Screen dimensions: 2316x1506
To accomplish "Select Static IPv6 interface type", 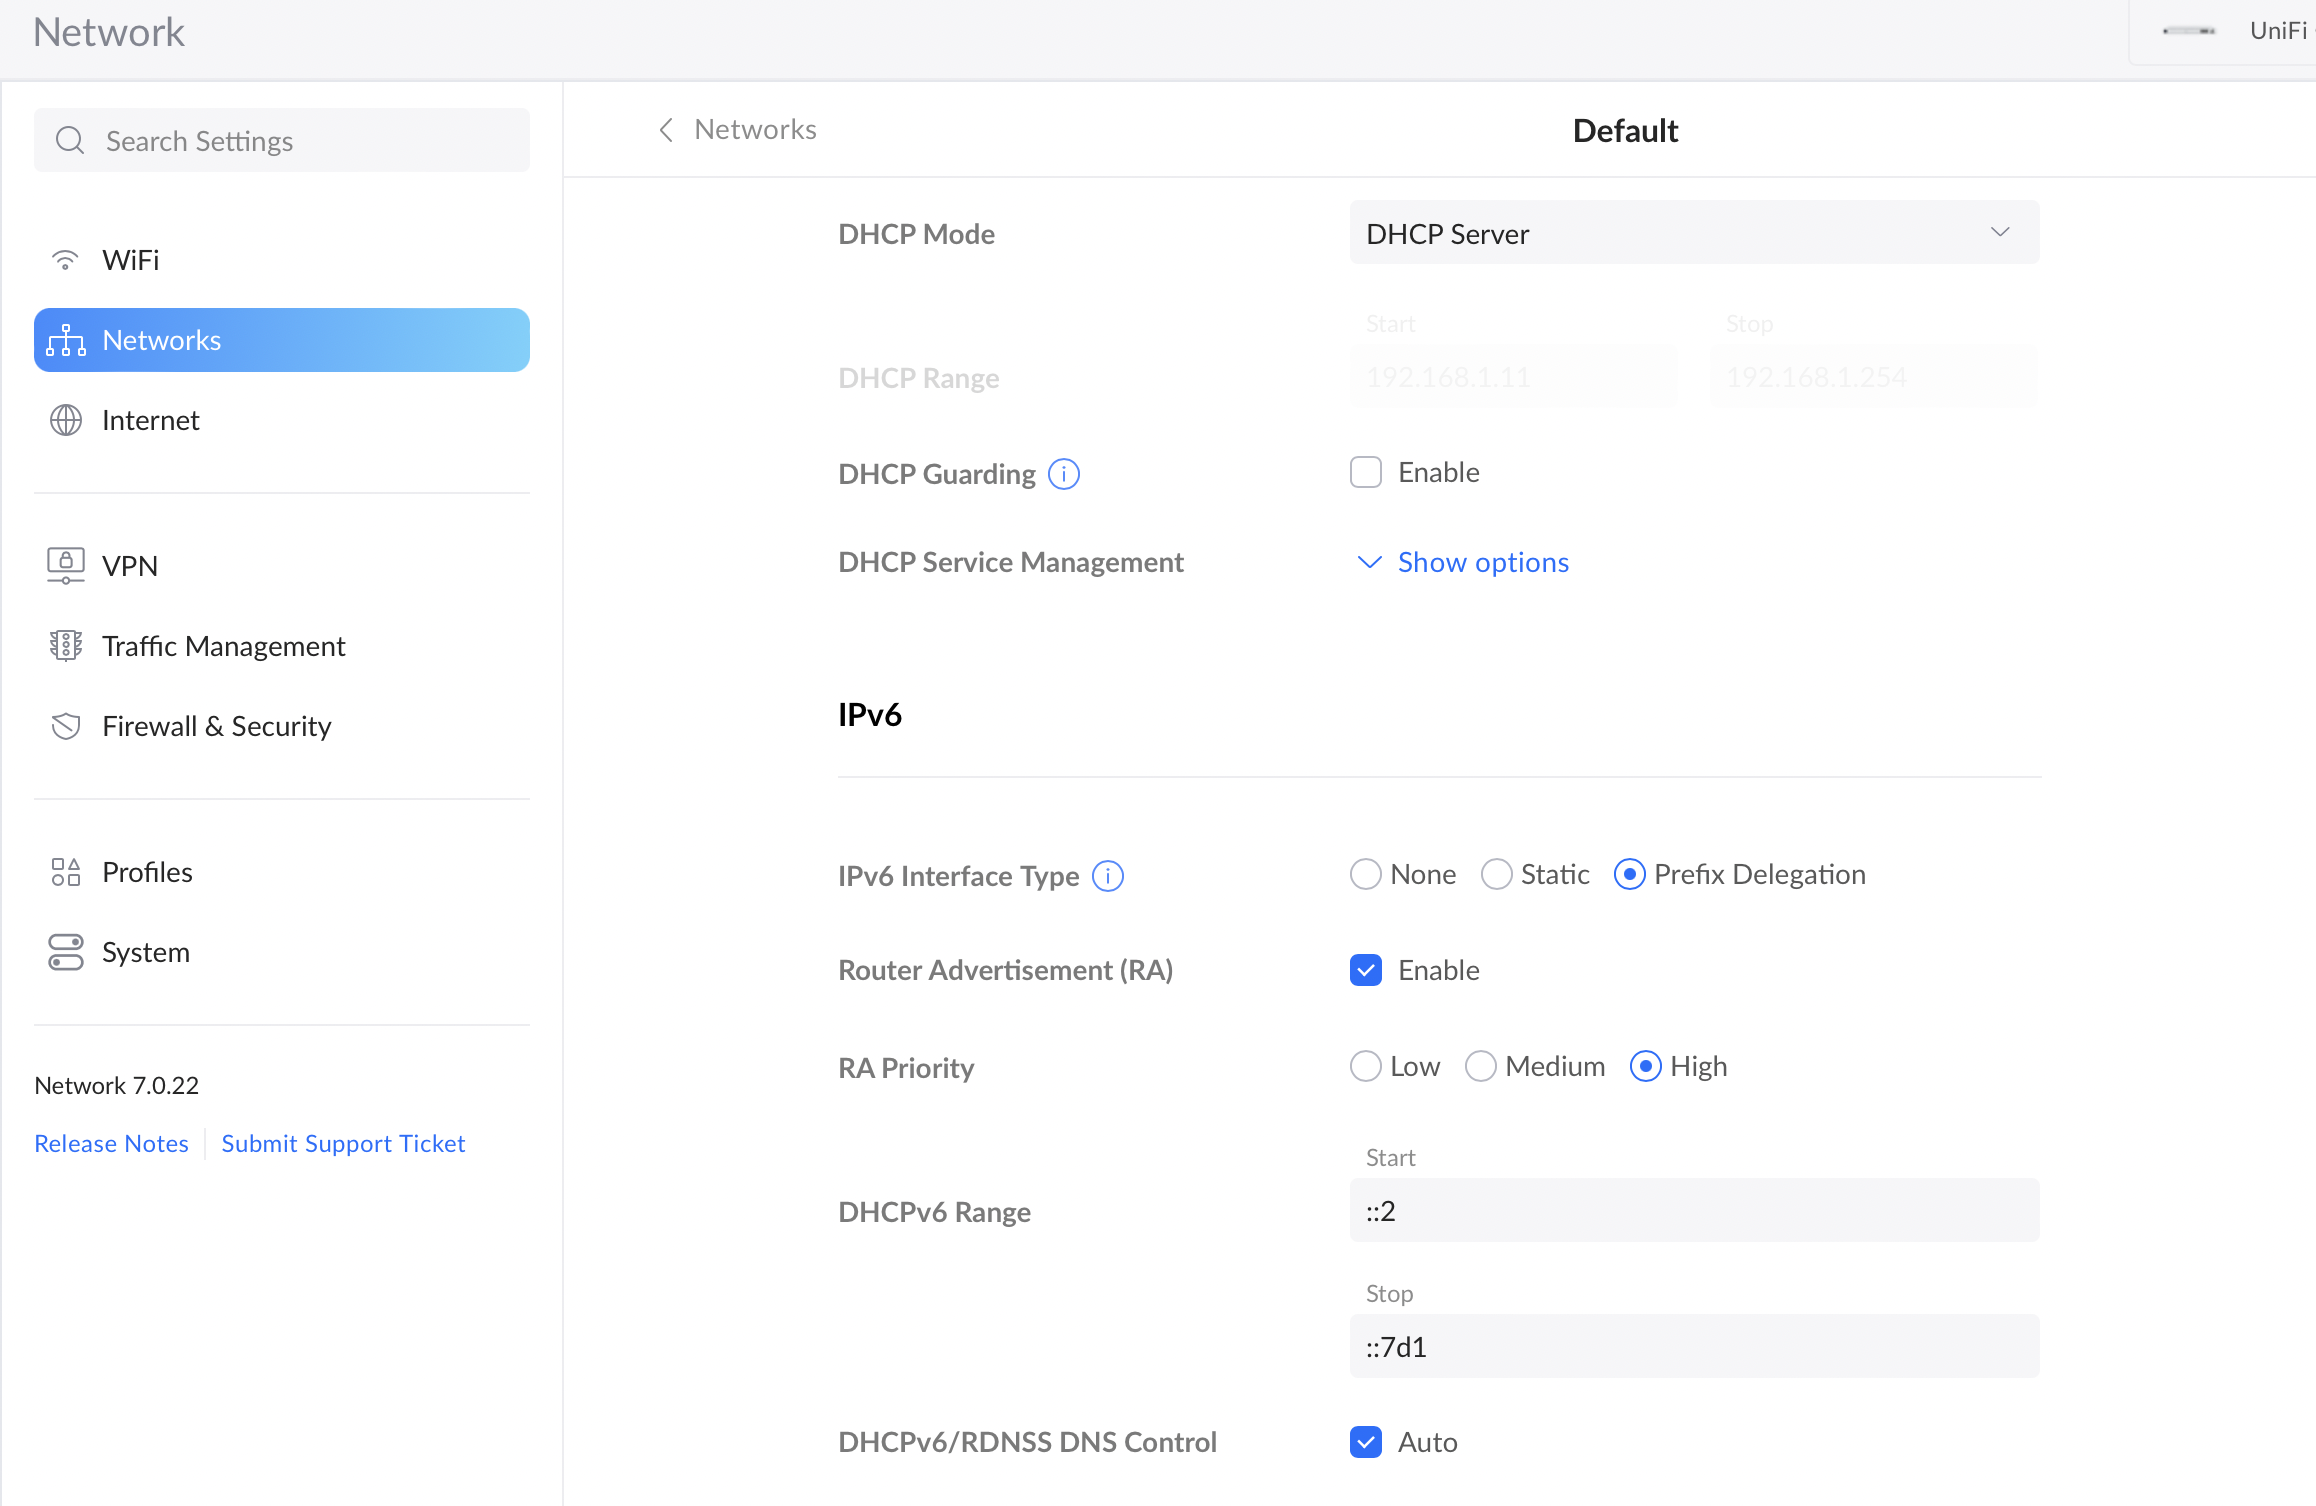I will [x=1497, y=874].
